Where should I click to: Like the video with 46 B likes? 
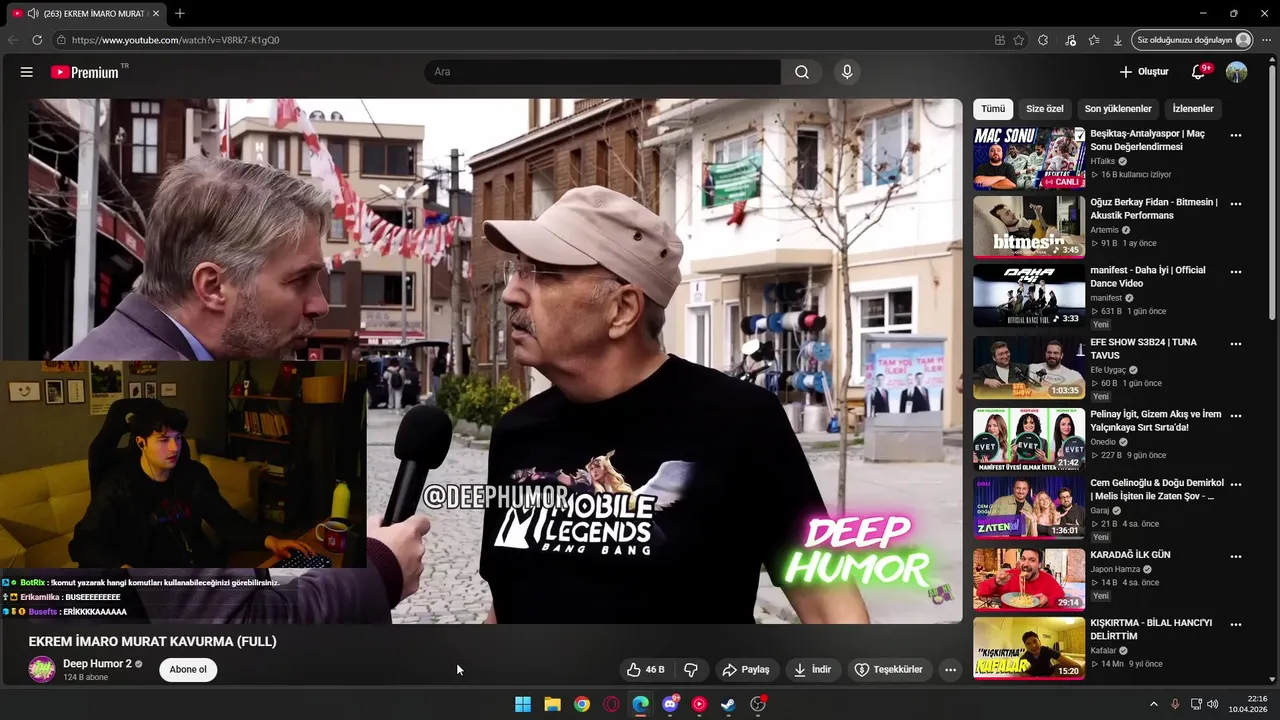[646, 670]
